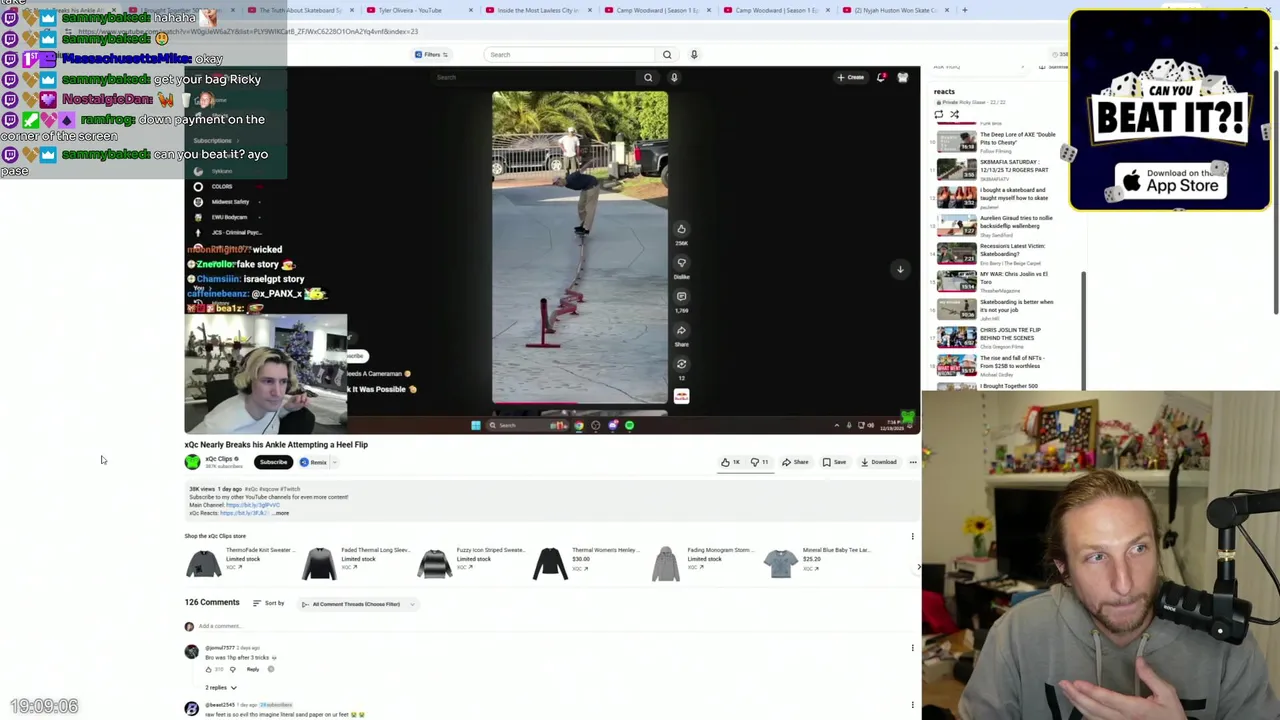Open Faded Thermal Long Sleeve product
1280x720 pixels.
click(355, 563)
